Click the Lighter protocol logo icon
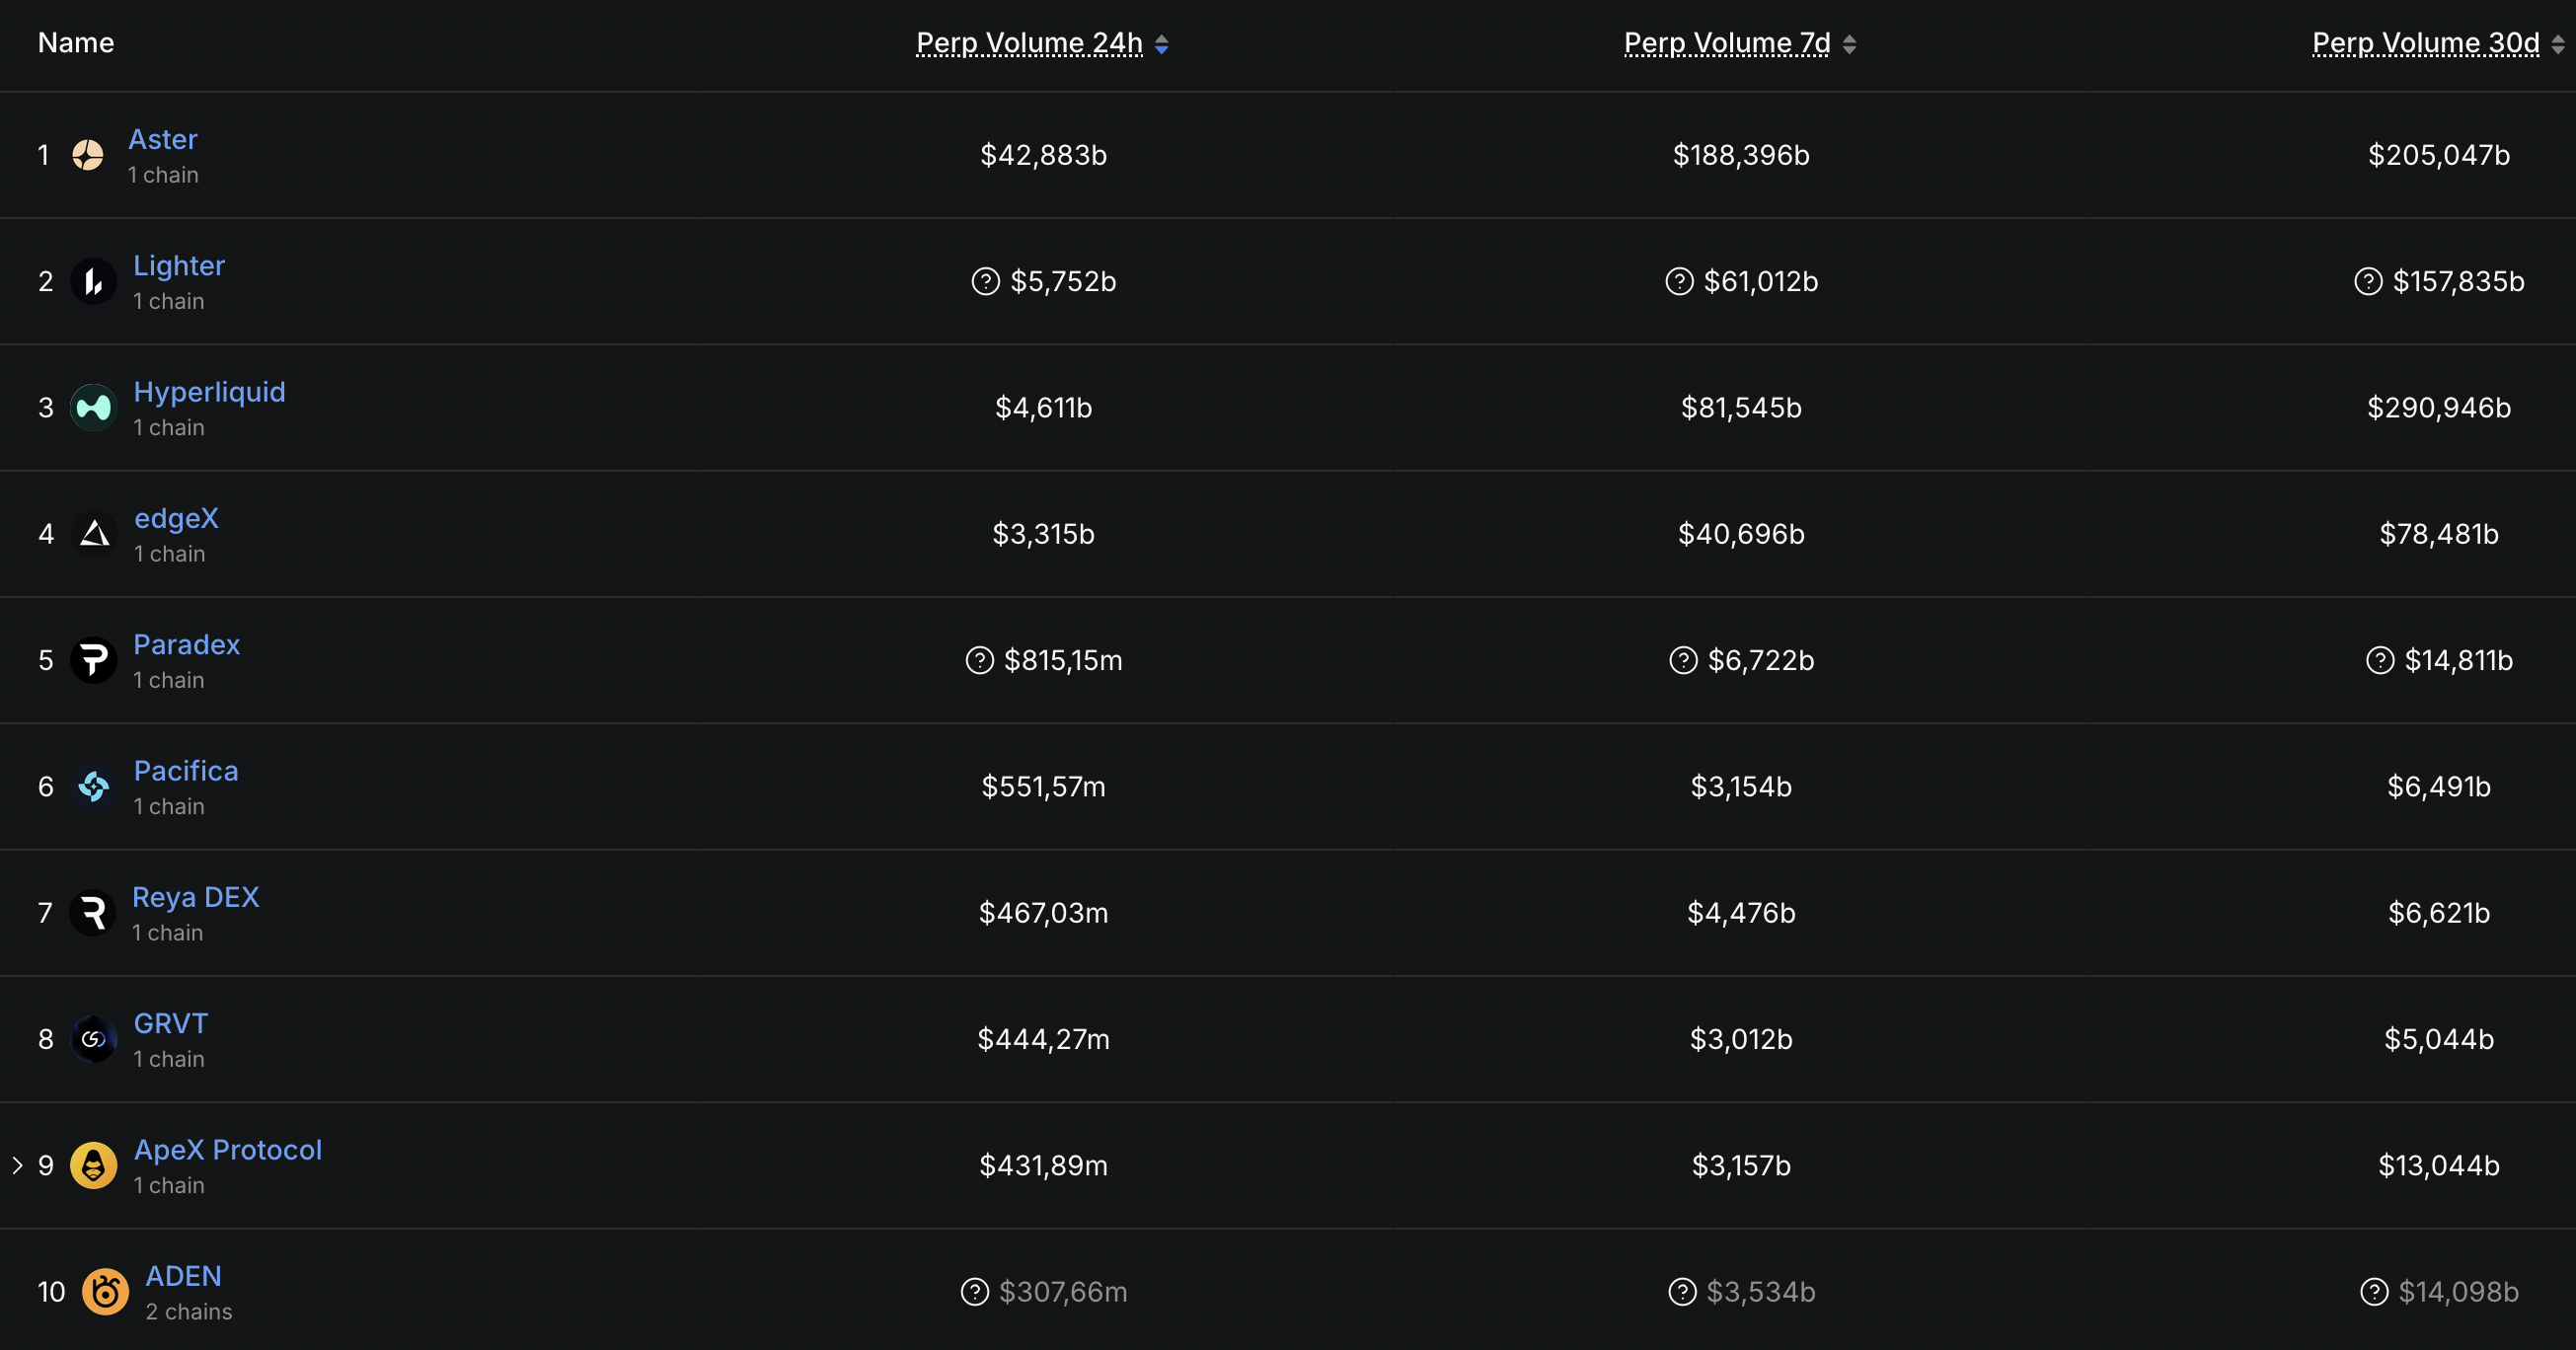 (94, 281)
